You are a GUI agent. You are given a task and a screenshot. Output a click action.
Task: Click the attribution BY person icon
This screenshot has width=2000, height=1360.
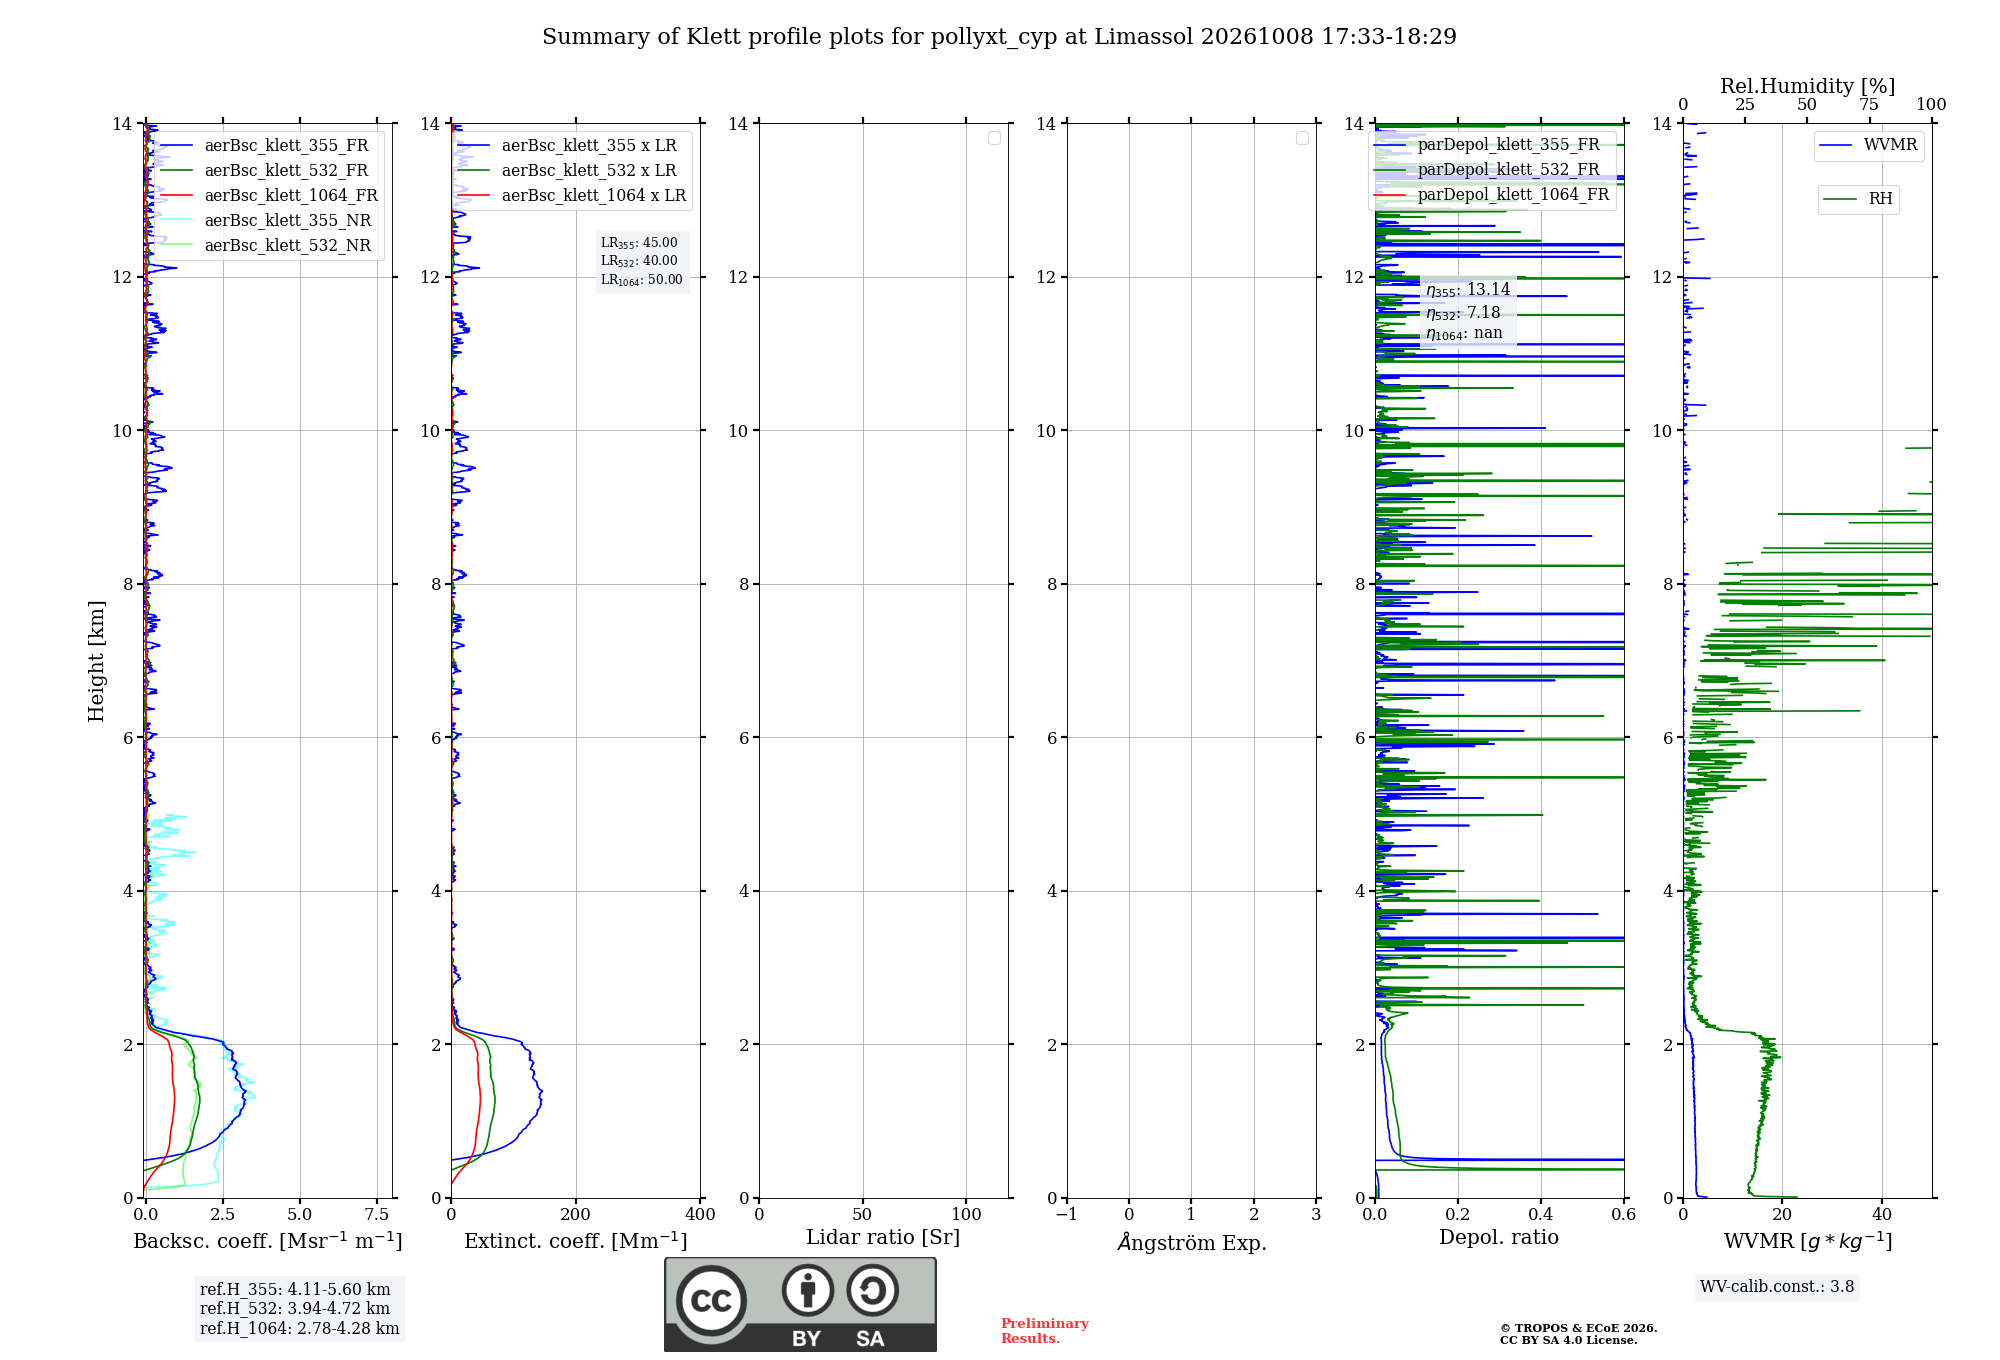click(x=808, y=1290)
